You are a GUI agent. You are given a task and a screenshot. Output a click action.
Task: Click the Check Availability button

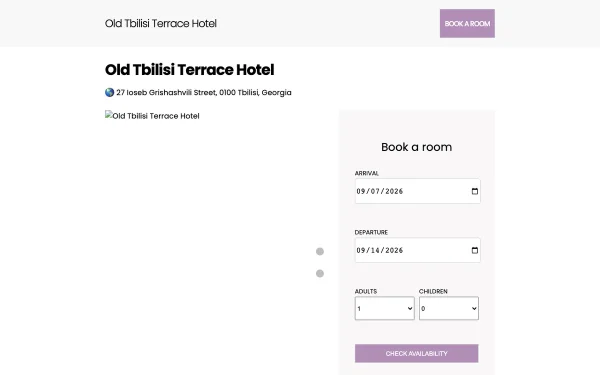(x=416, y=354)
